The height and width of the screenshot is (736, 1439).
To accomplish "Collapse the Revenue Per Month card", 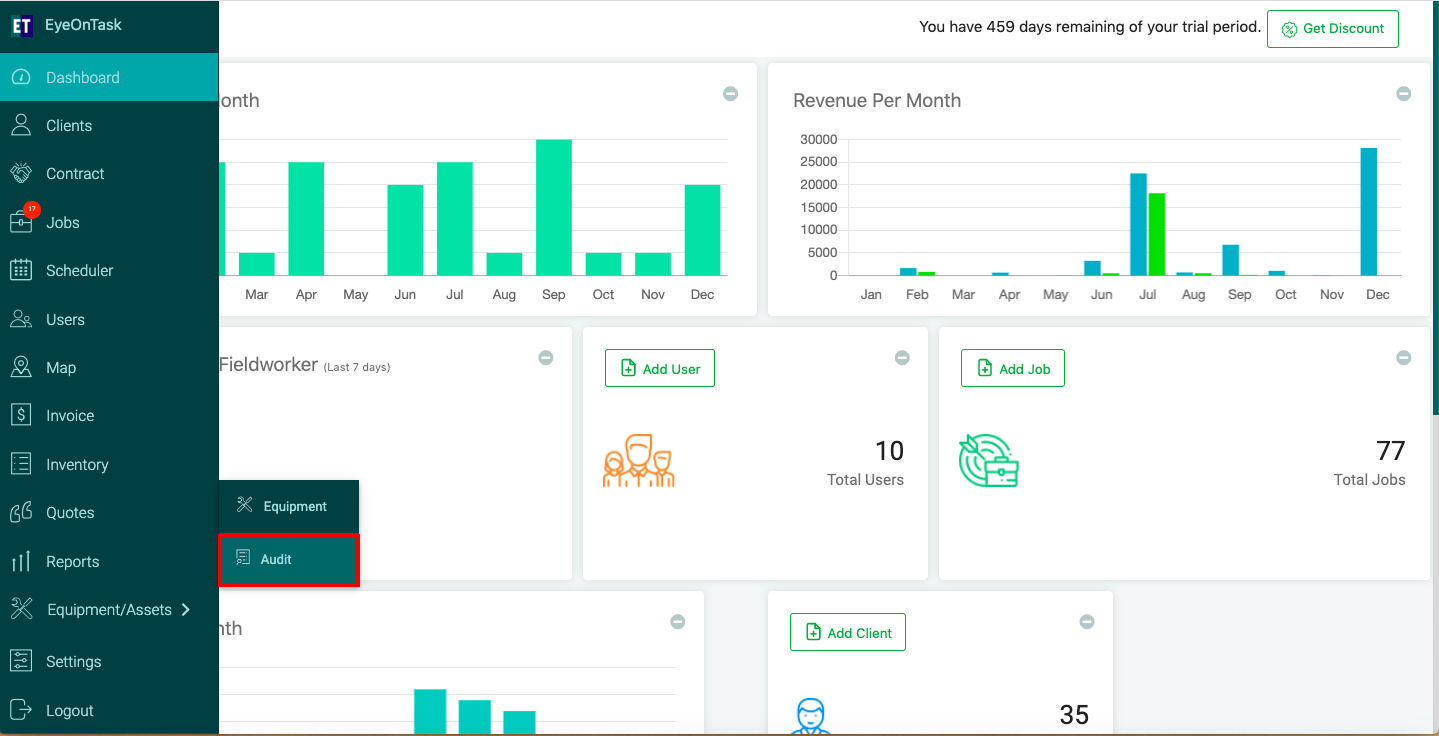I will point(1404,93).
